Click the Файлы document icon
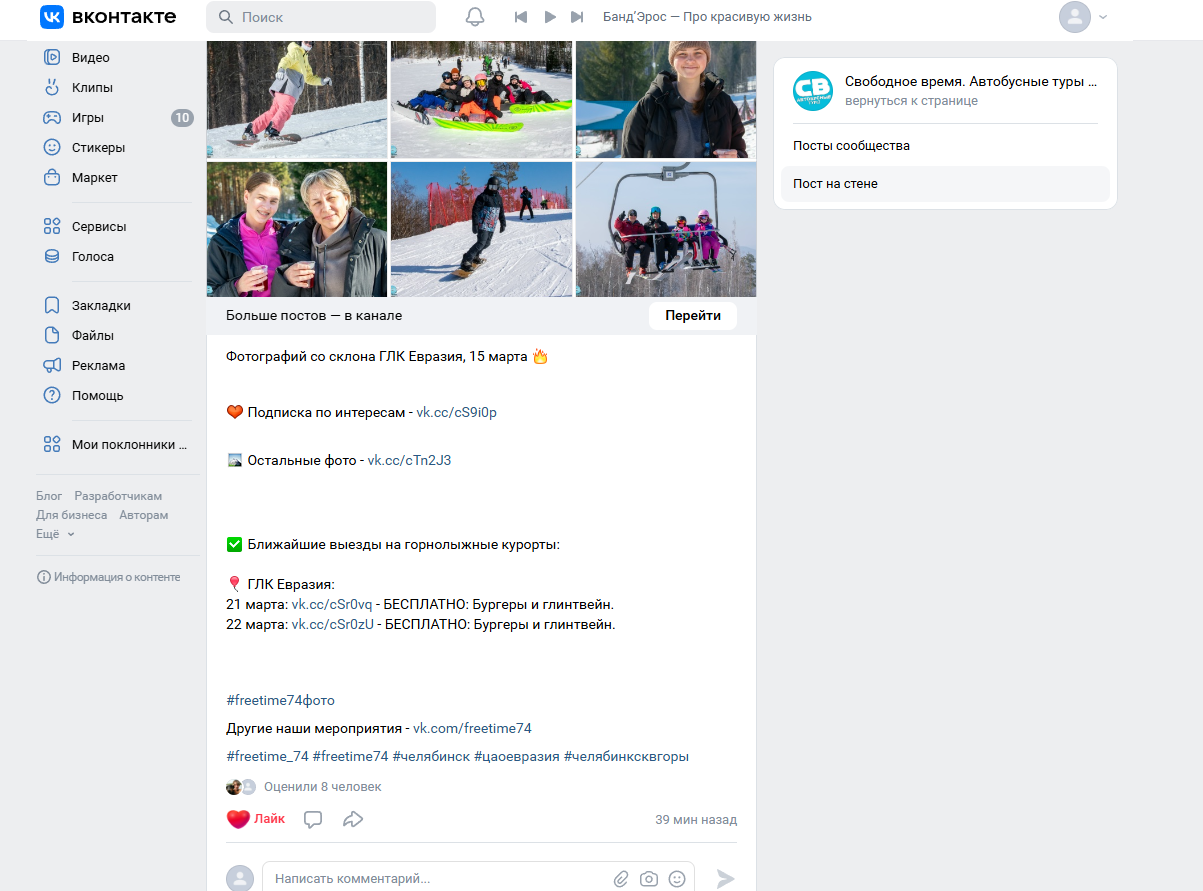Image resolution: width=1203 pixels, height=891 pixels. point(52,336)
